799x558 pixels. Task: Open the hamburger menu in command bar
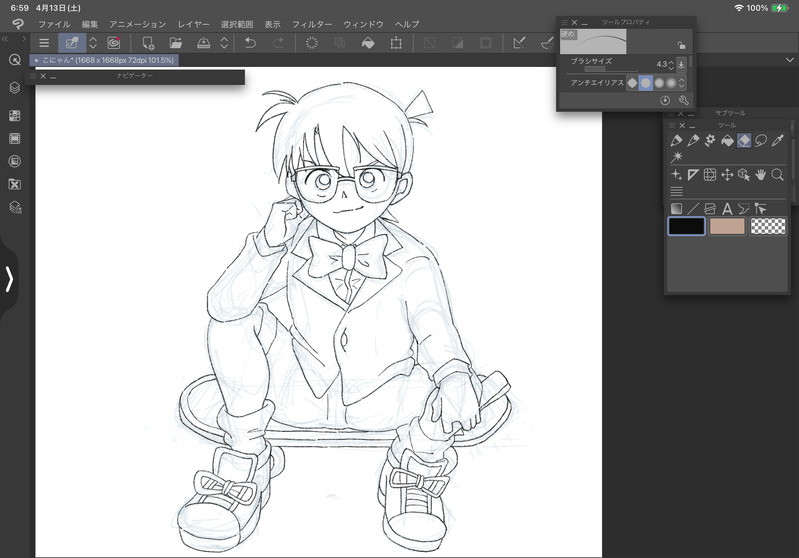pos(44,43)
